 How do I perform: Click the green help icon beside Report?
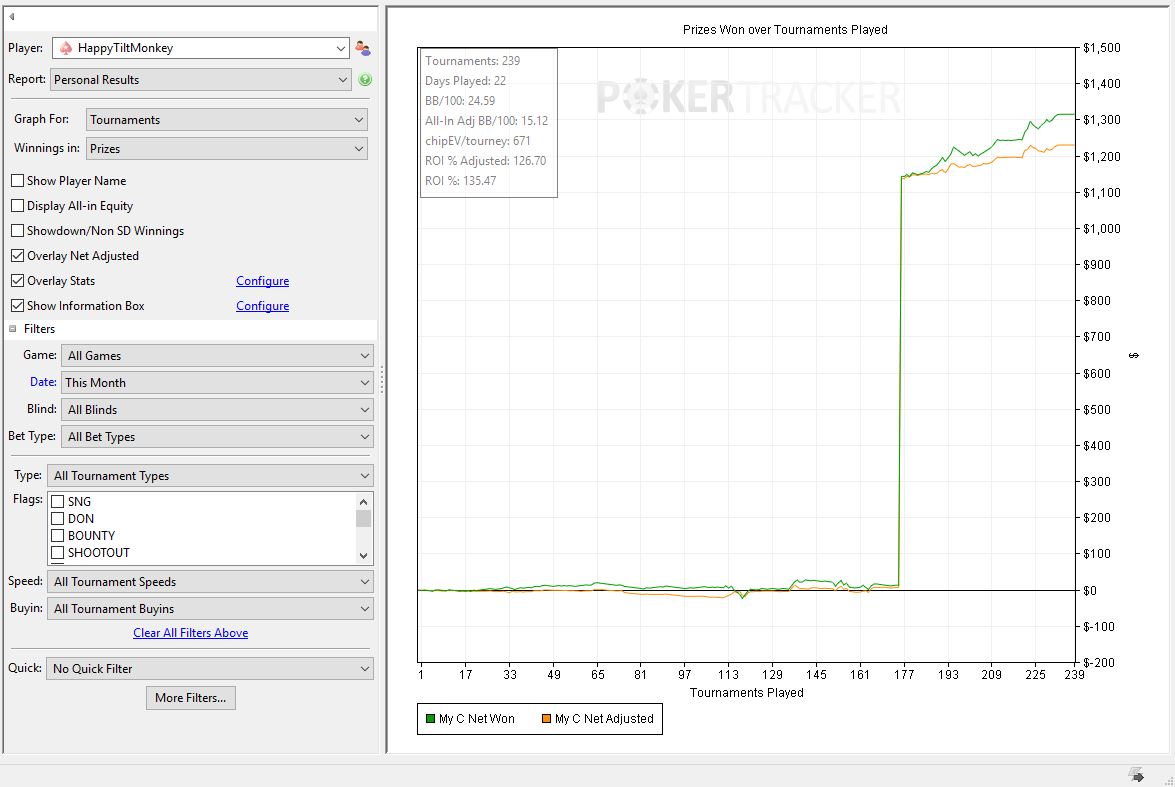point(365,79)
